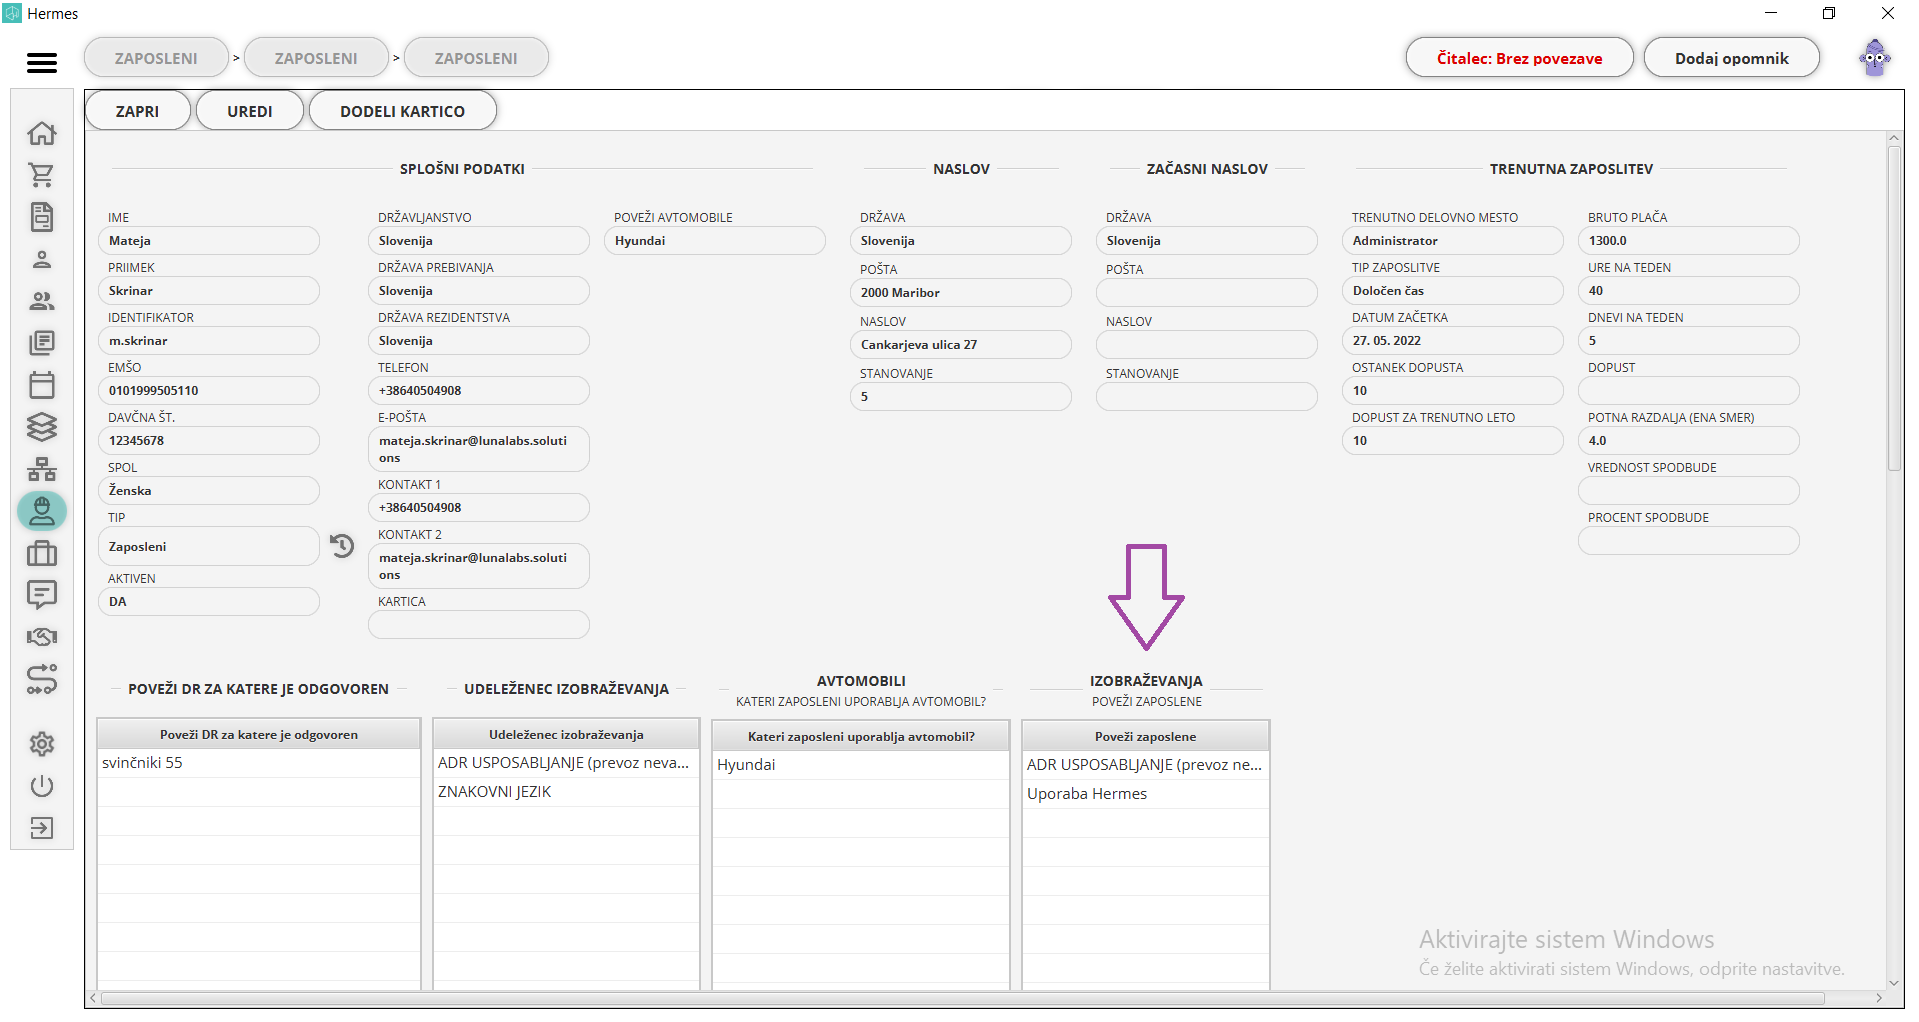Click the vertical scrollbar down arrow
The image size is (1919, 1022).
point(1894,983)
